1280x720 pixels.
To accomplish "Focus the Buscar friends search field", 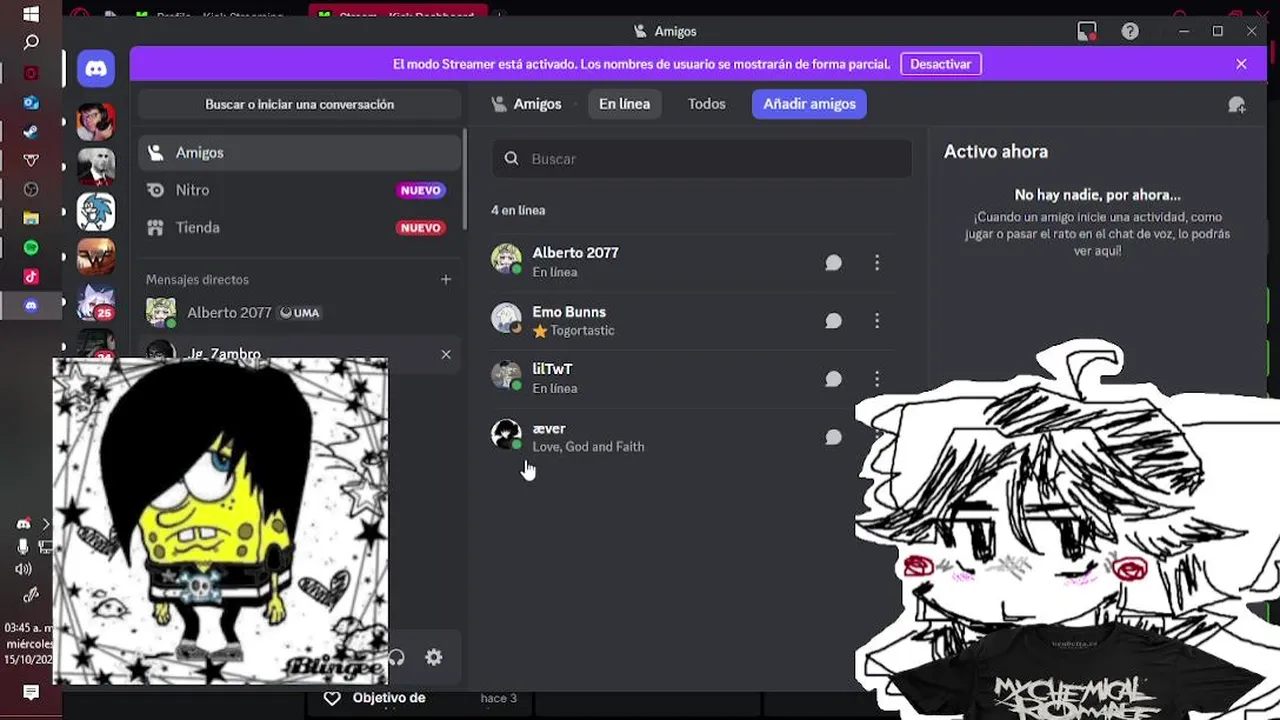I will click(701, 159).
